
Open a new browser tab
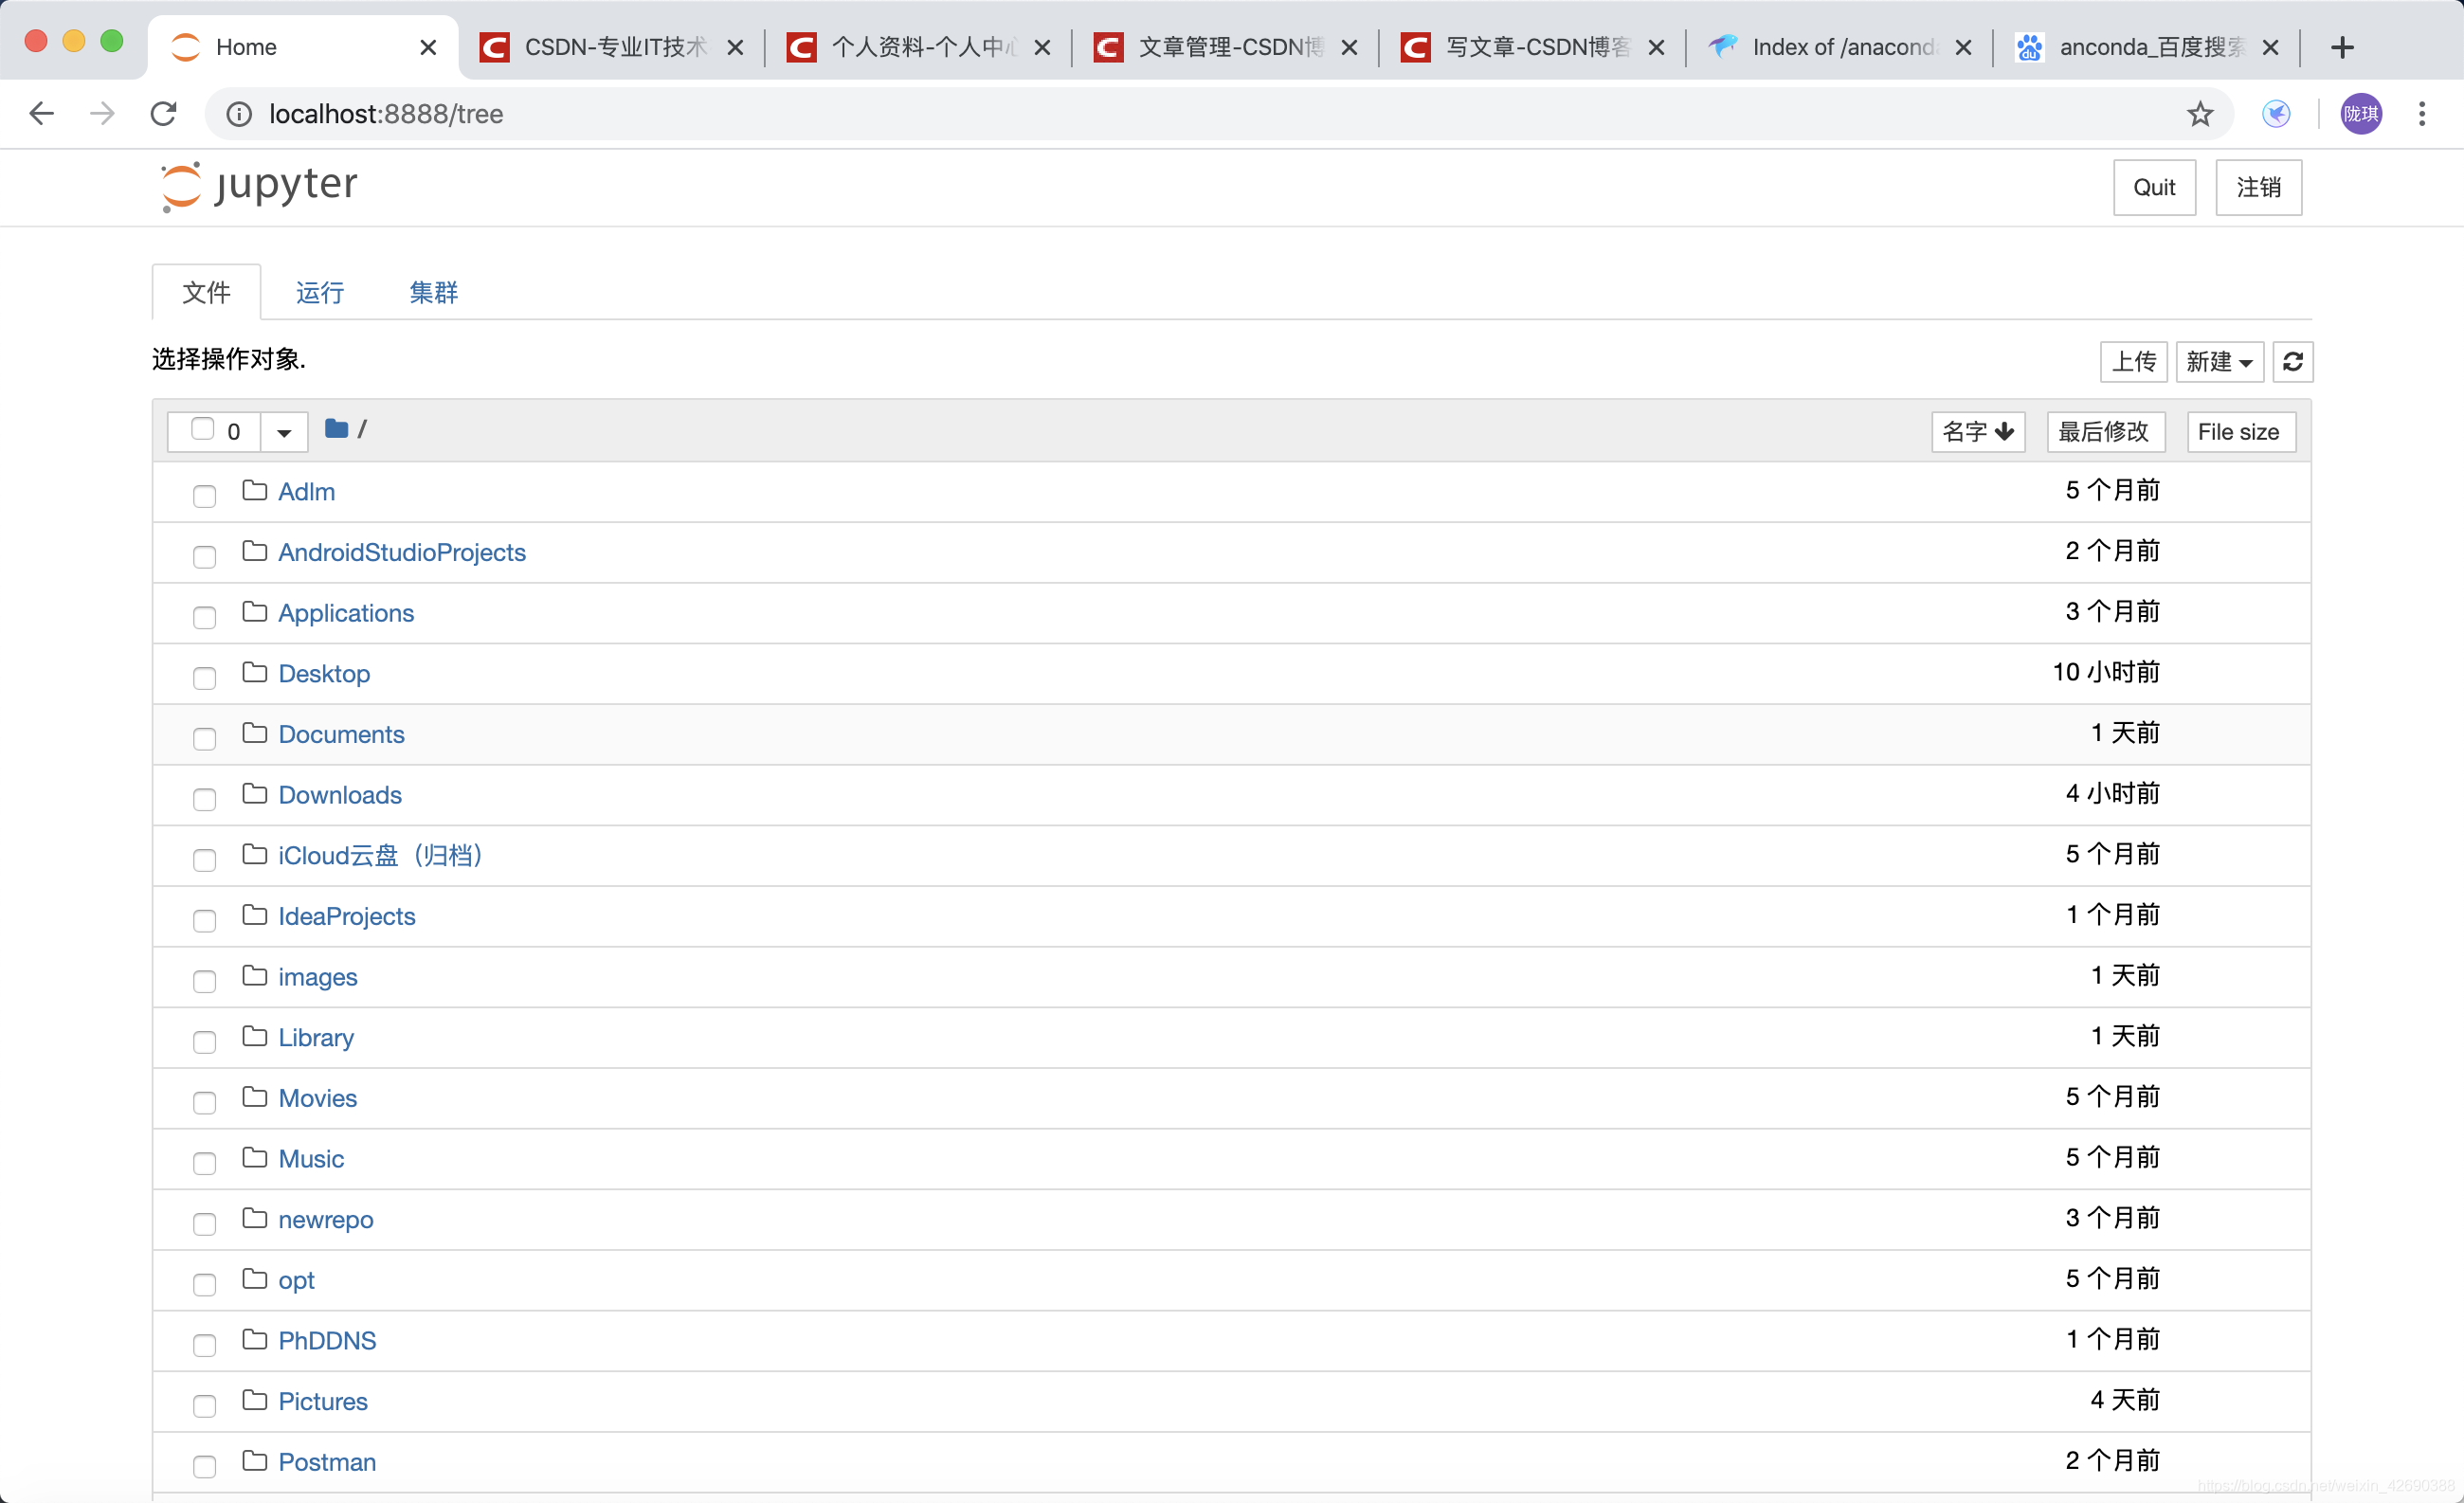2341,47
